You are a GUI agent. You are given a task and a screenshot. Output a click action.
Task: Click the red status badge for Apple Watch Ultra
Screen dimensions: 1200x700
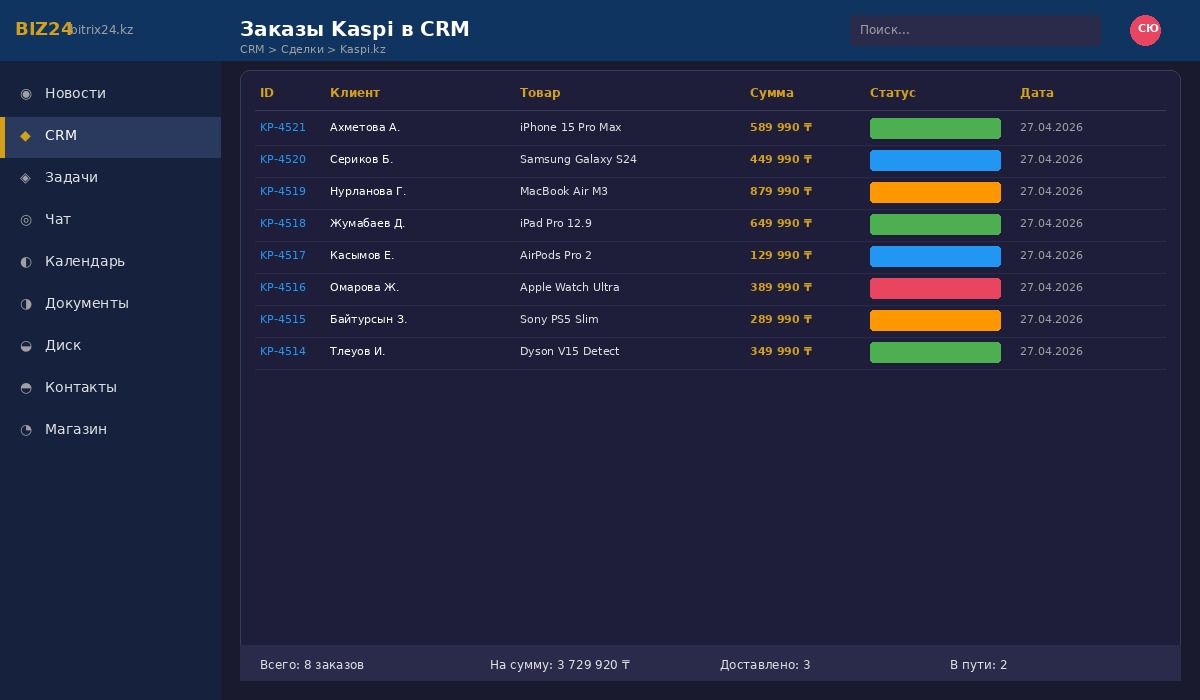tap(935, 288)
